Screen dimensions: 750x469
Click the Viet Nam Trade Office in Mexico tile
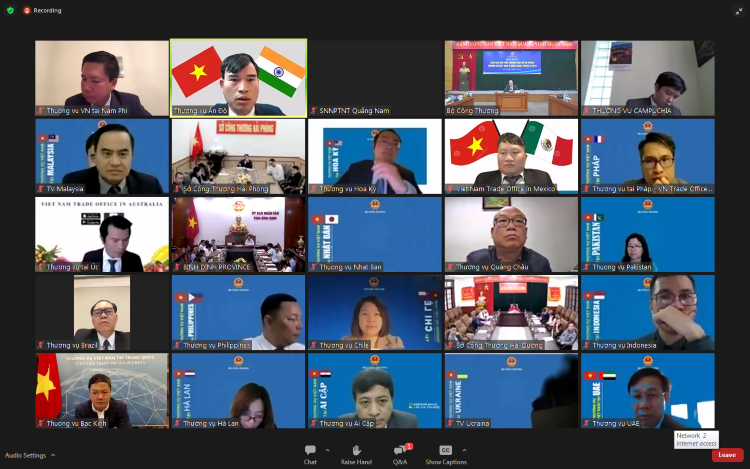point(511,156)
